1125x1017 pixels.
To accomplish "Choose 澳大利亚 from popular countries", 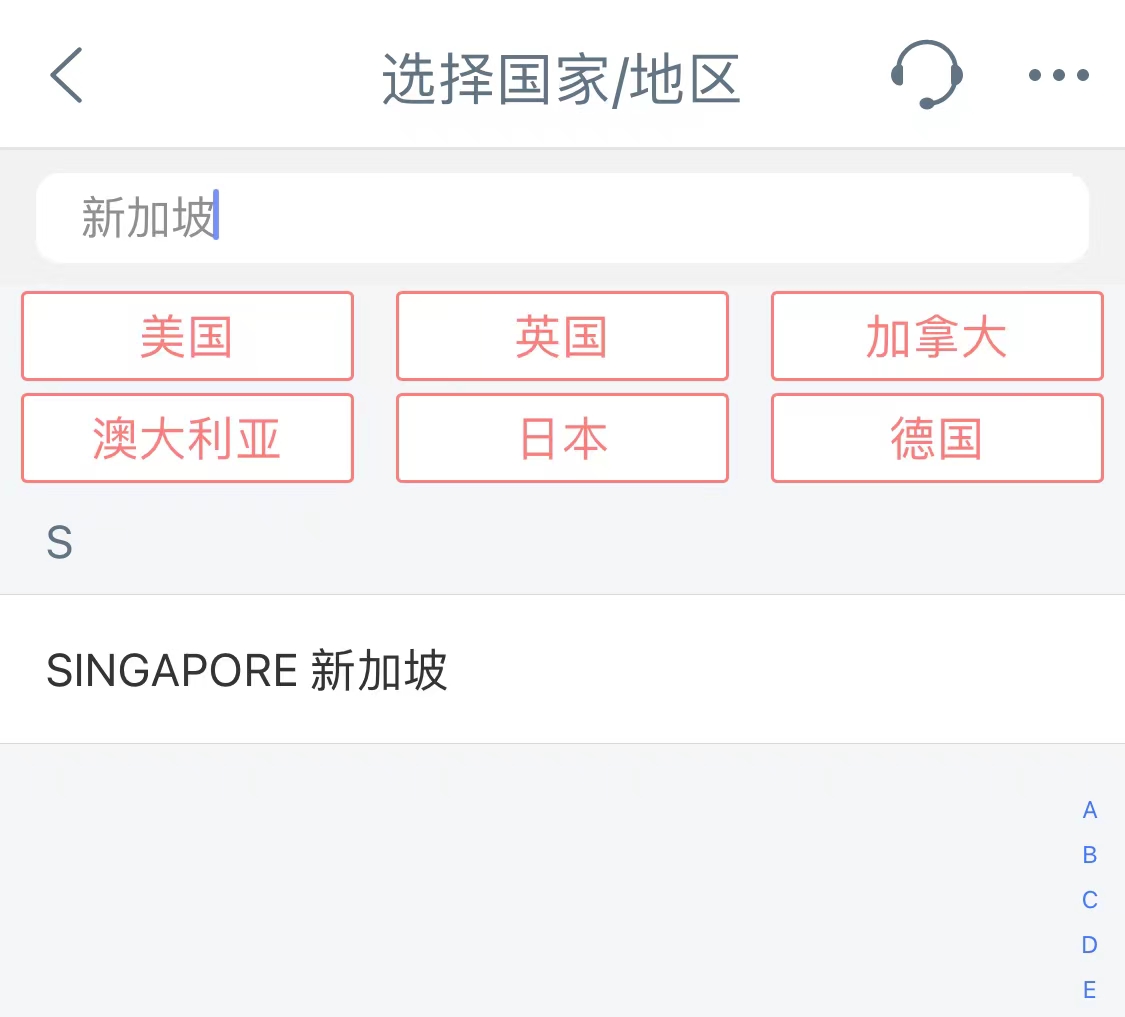I will (x=187, y=439).
